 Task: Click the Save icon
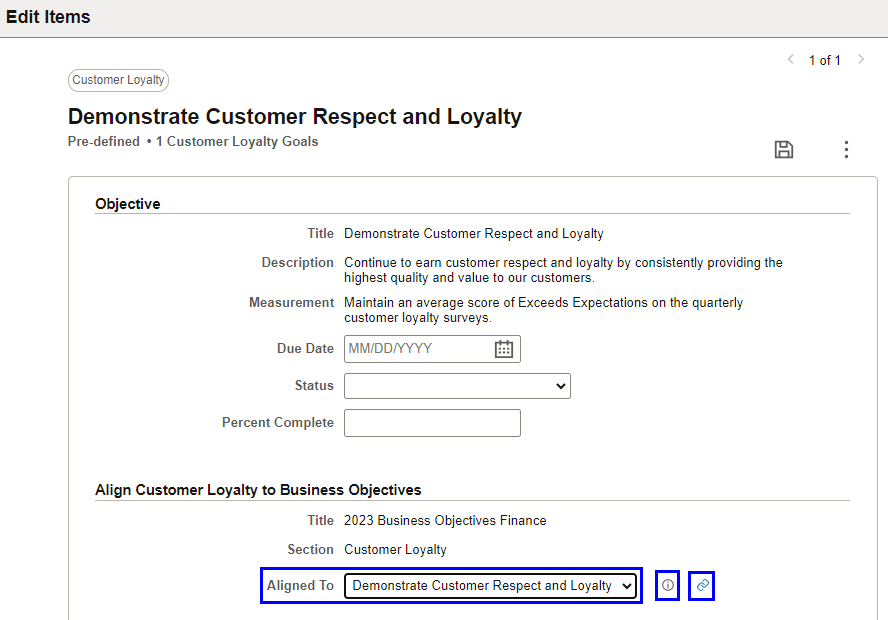coord(784,149)
